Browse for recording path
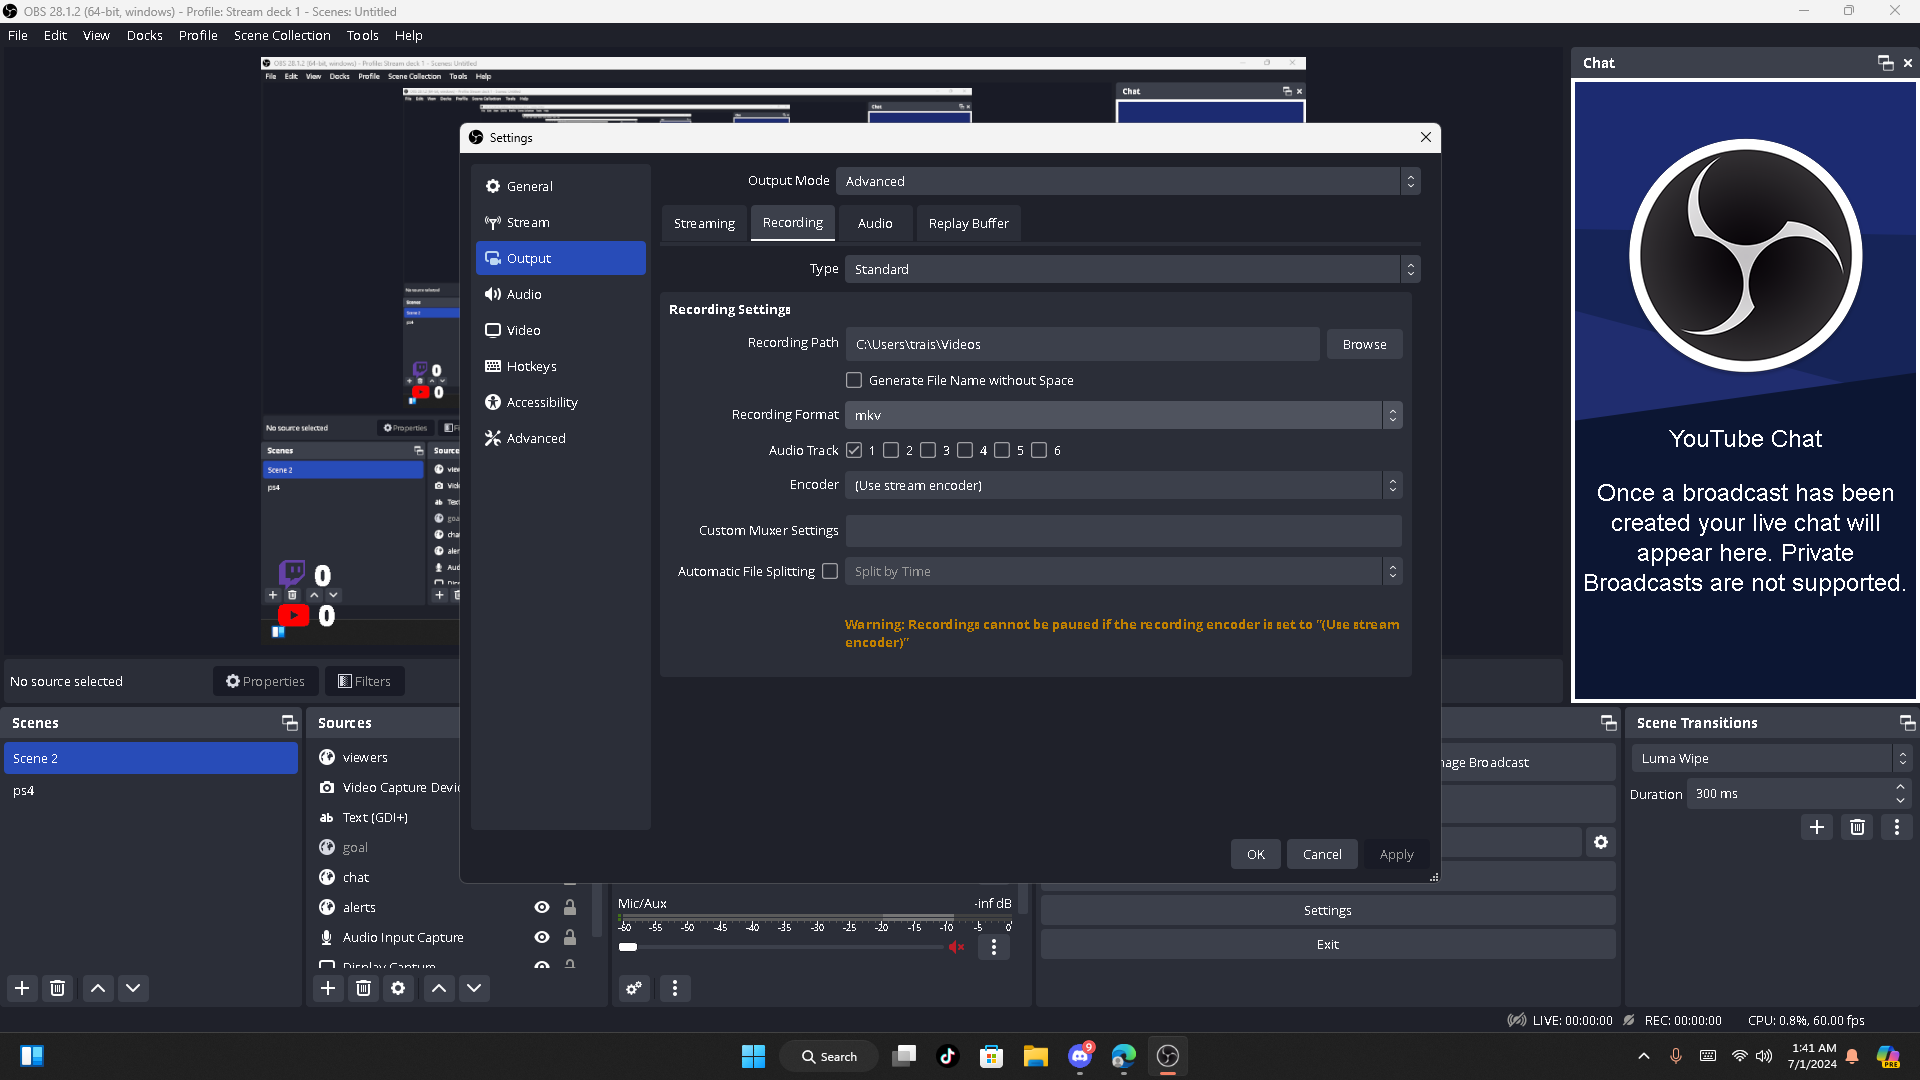 [x=1364, y=344]
